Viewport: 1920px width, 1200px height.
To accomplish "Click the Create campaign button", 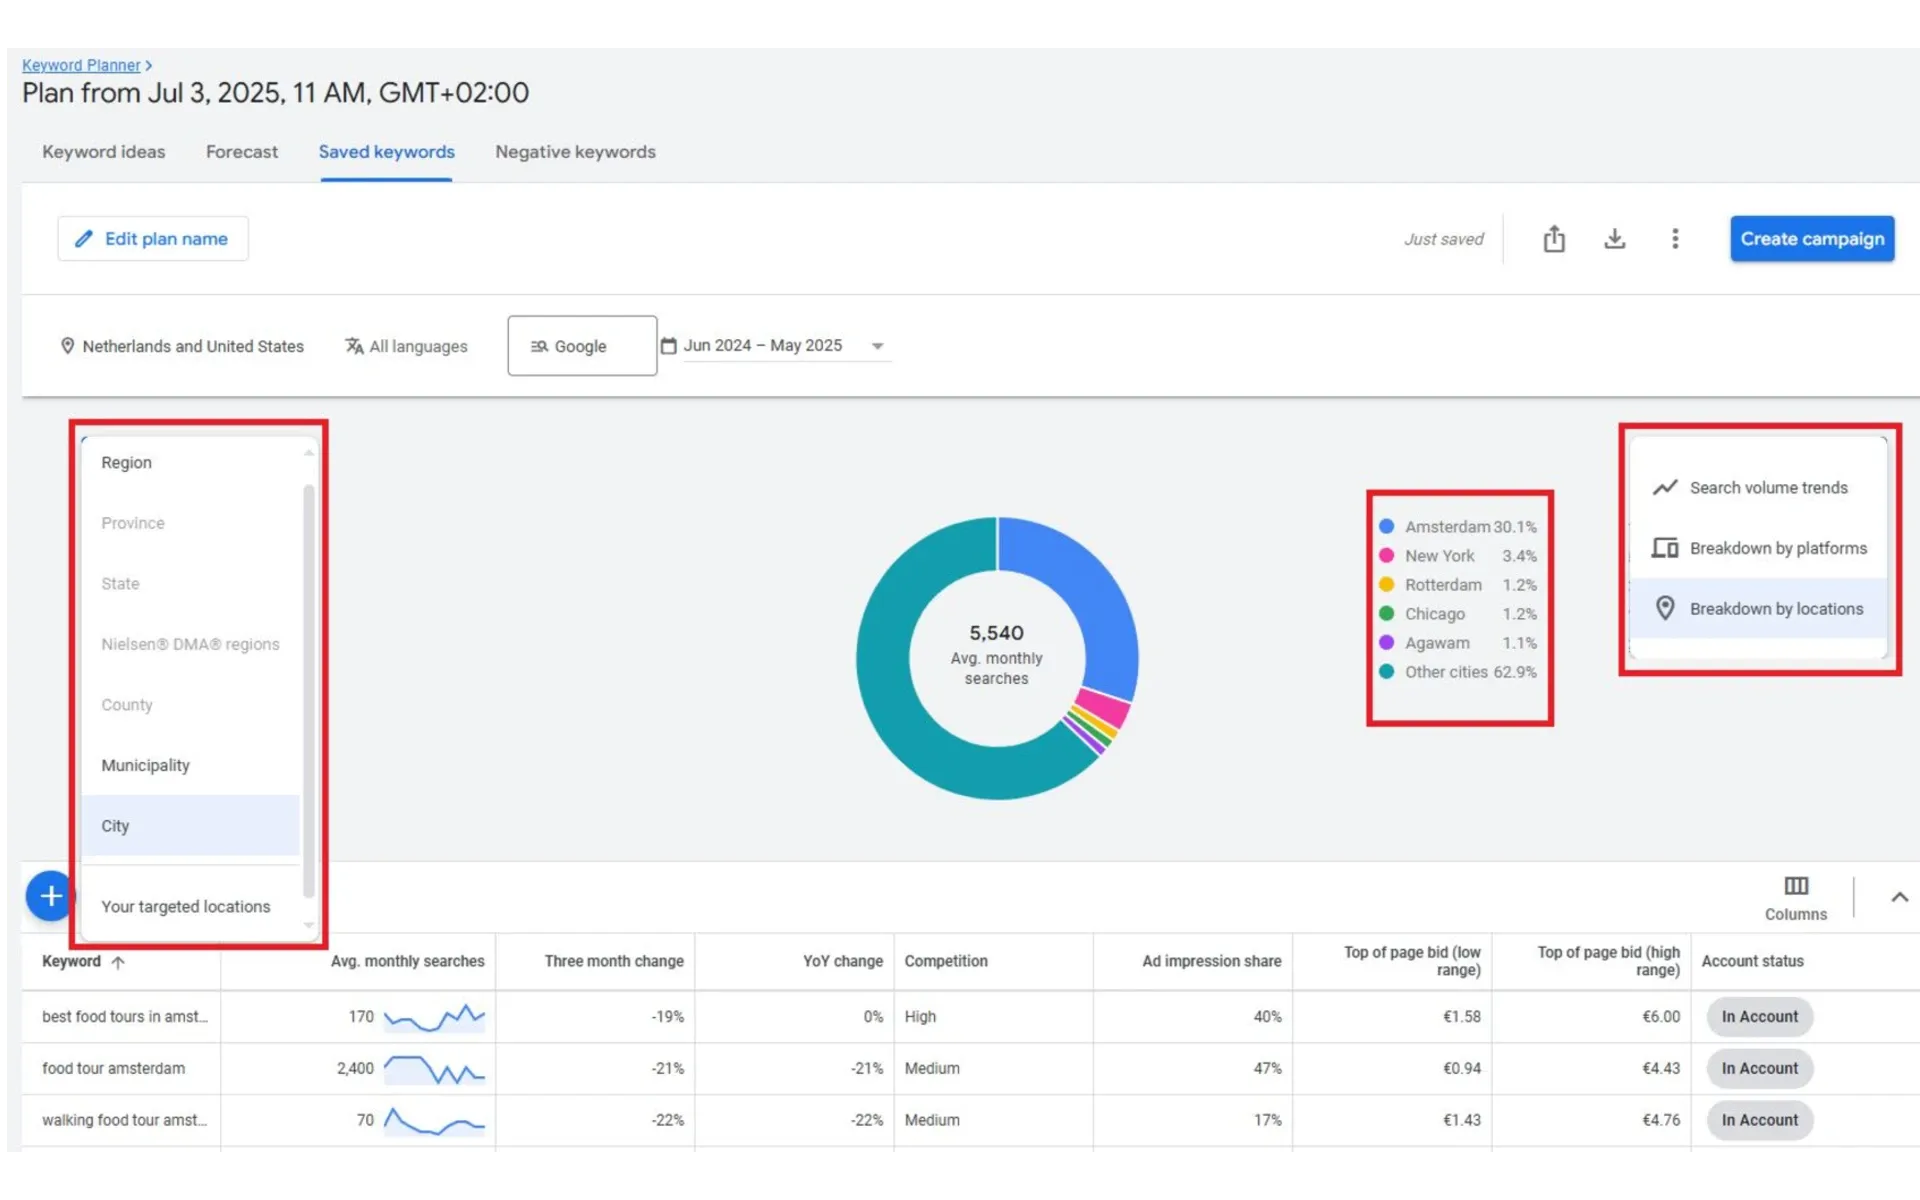I will (x=1811, y=239).
